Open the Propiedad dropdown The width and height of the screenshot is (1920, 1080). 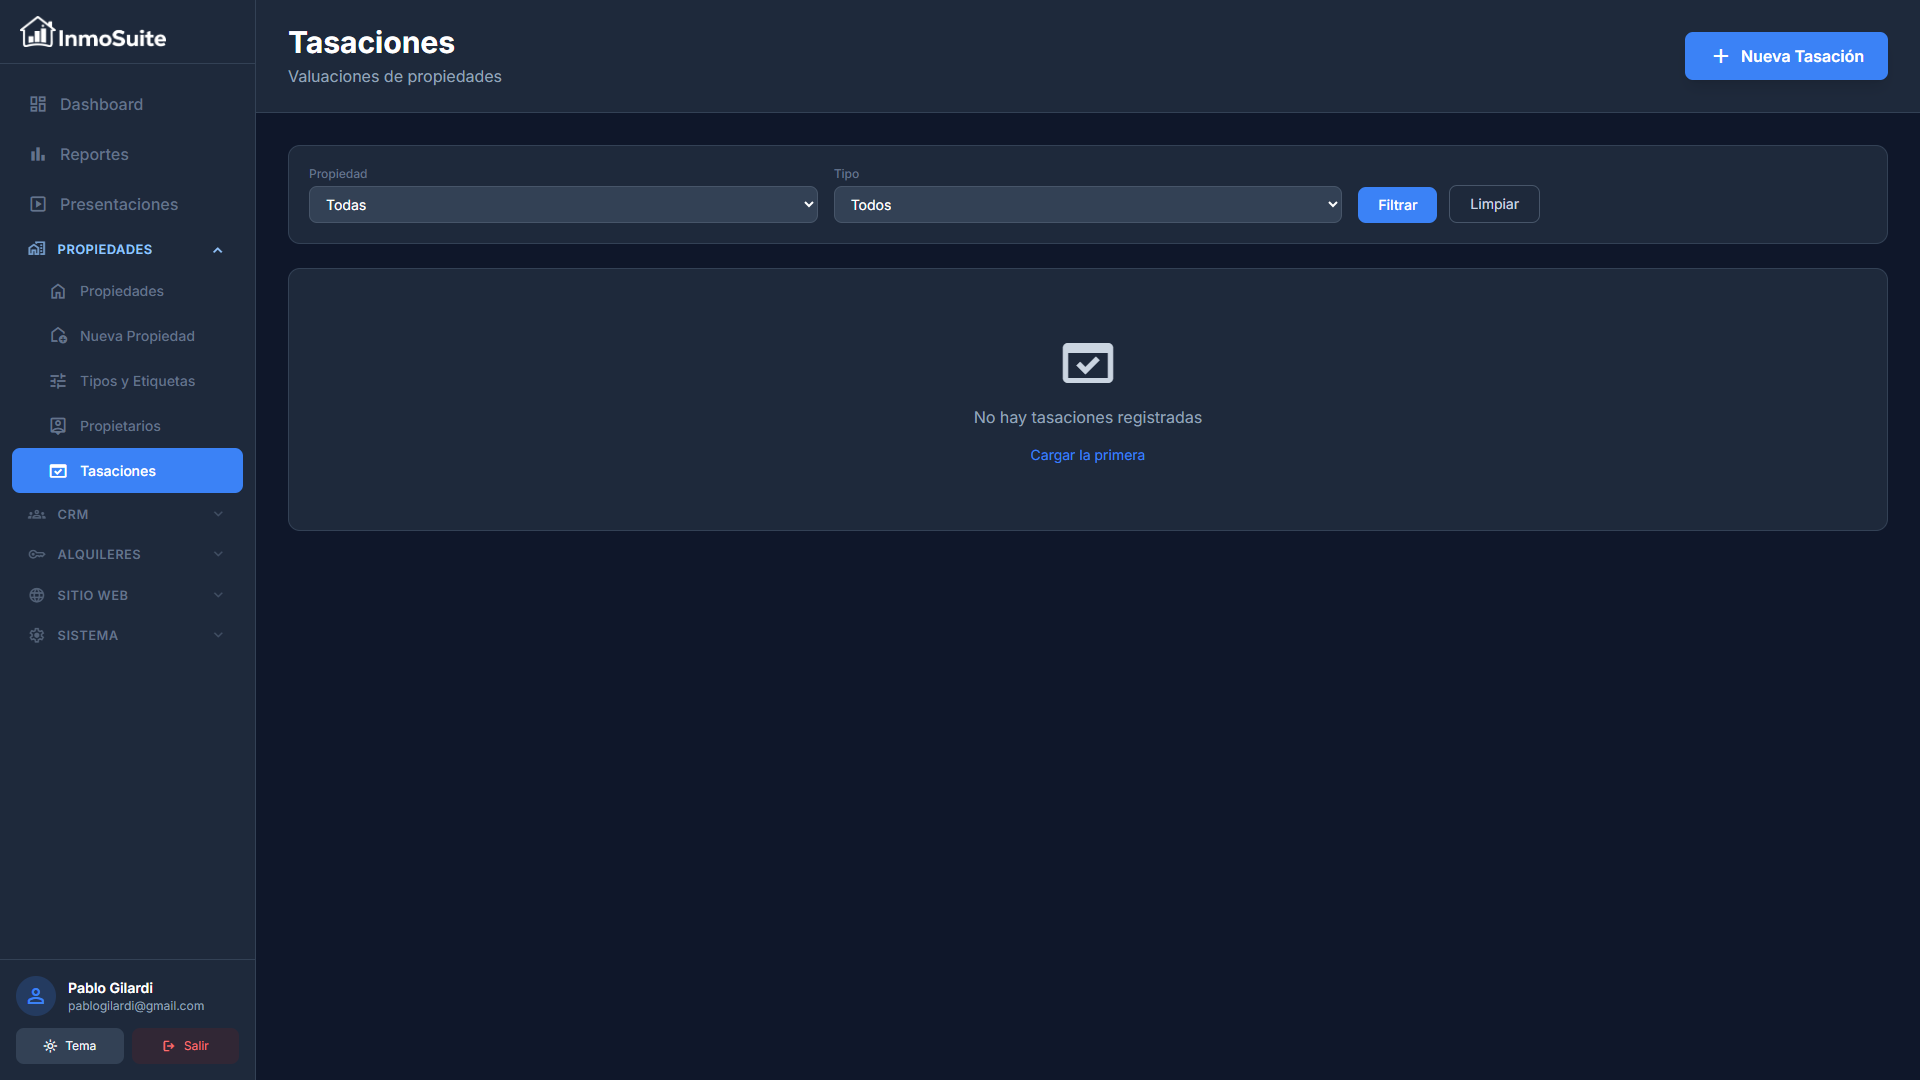tap(563, 205)
